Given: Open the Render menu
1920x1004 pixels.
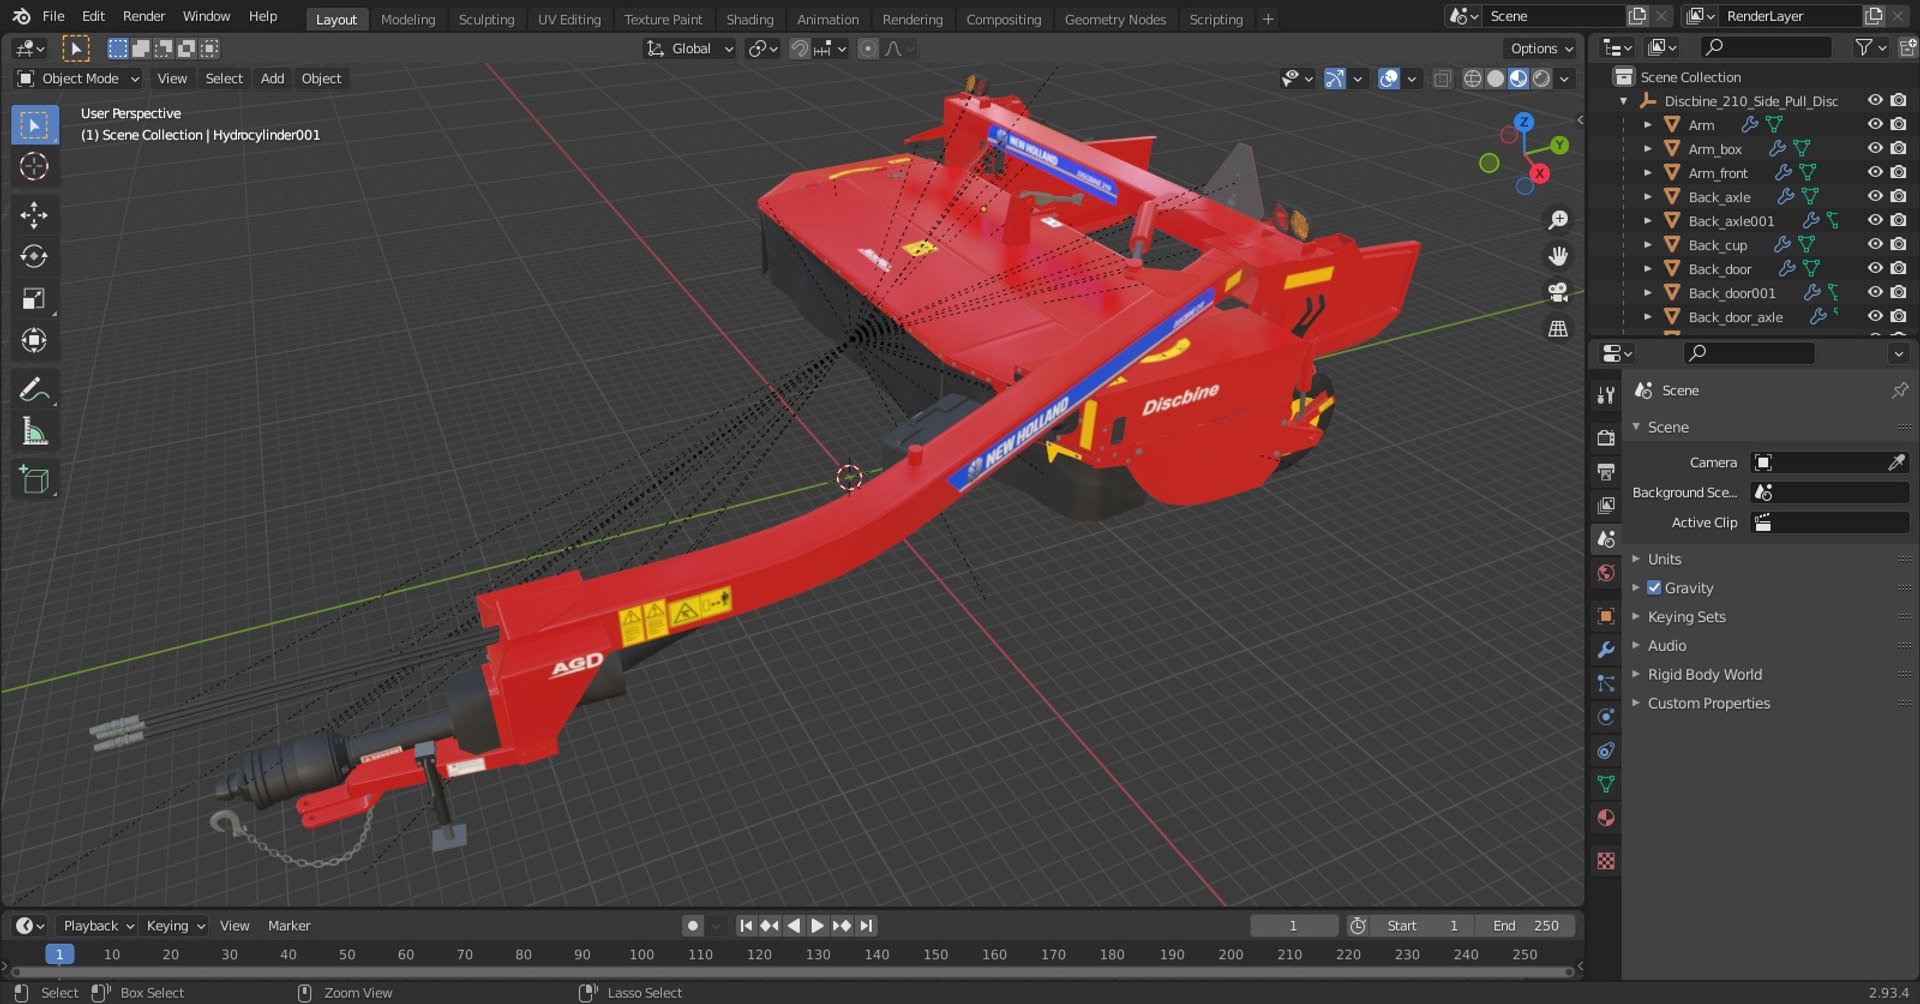Looking at the screenshot, I should pyautogui.click(x=144, y=16).
